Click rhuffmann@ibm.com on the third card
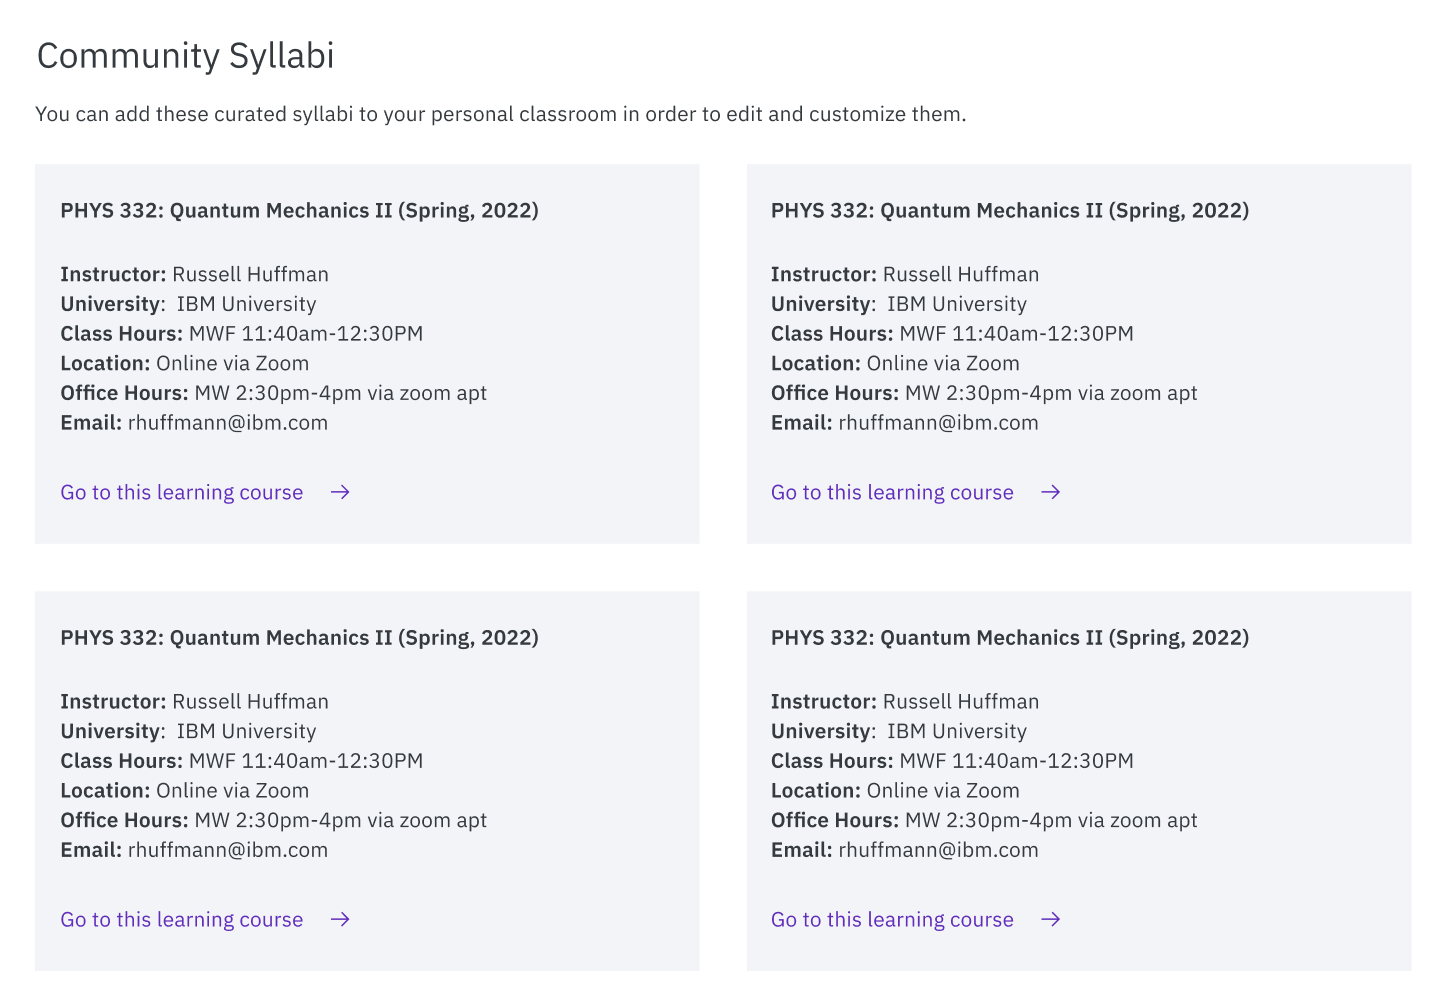The image size is (1444, 1000). pos(227,849)
